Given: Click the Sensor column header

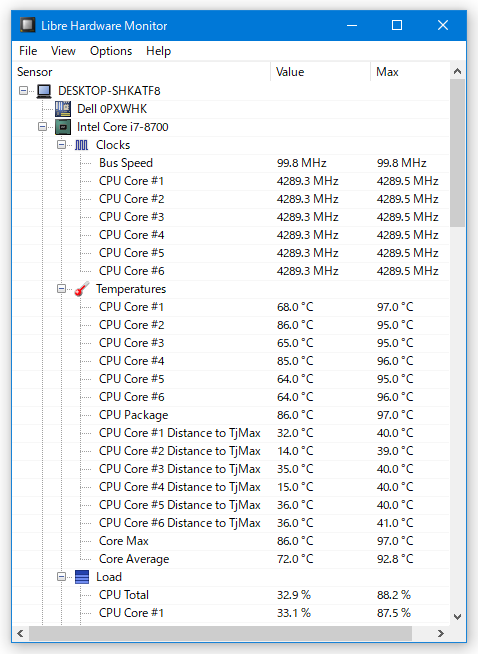Looking at the screenshot, I should (x=142, y=72).
